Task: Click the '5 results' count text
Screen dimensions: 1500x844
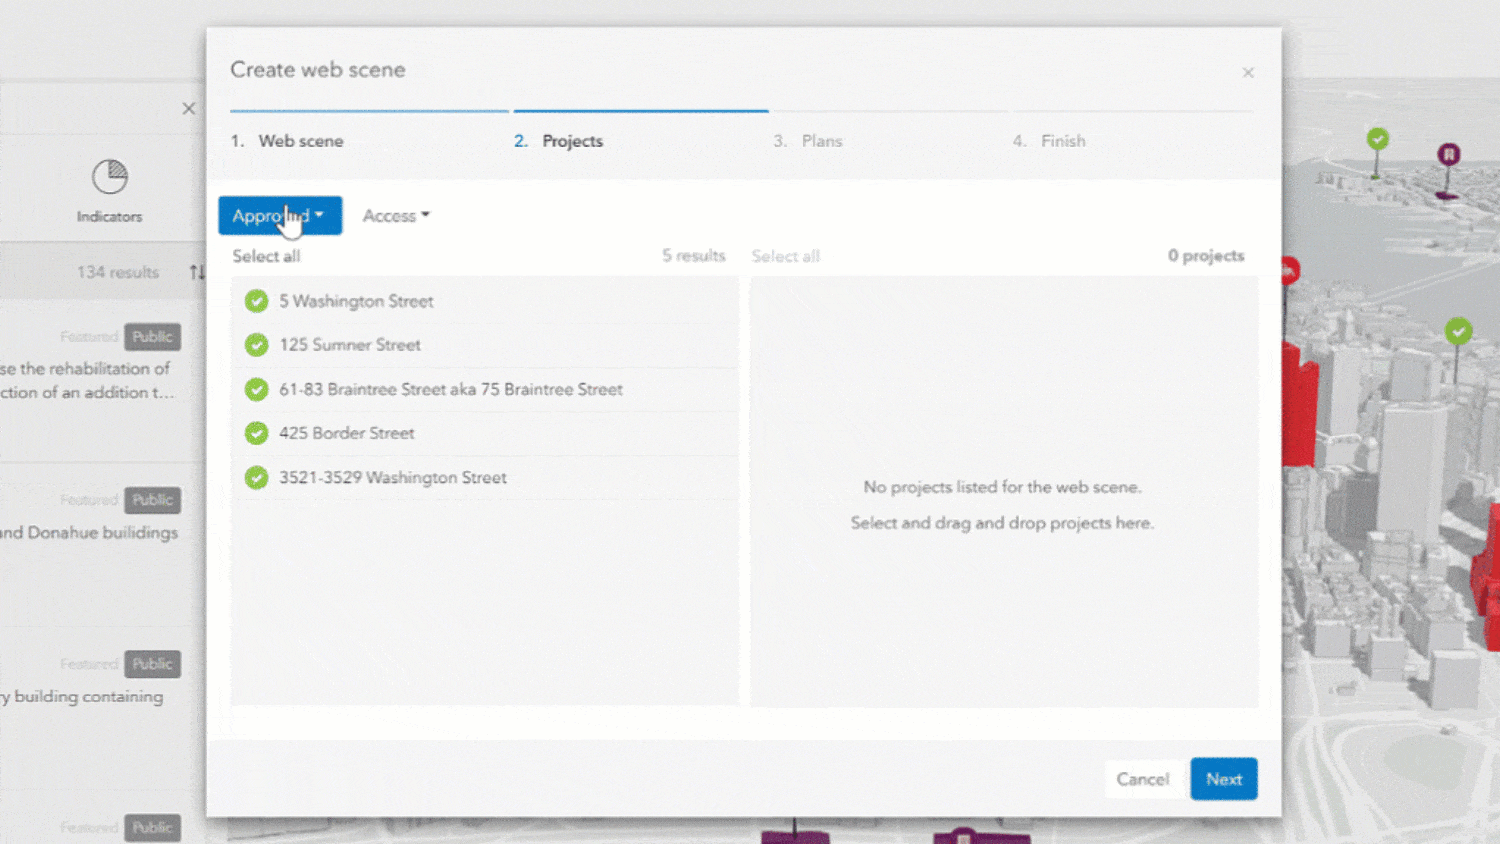Action: pyautogui.click(x=694, y=256)
